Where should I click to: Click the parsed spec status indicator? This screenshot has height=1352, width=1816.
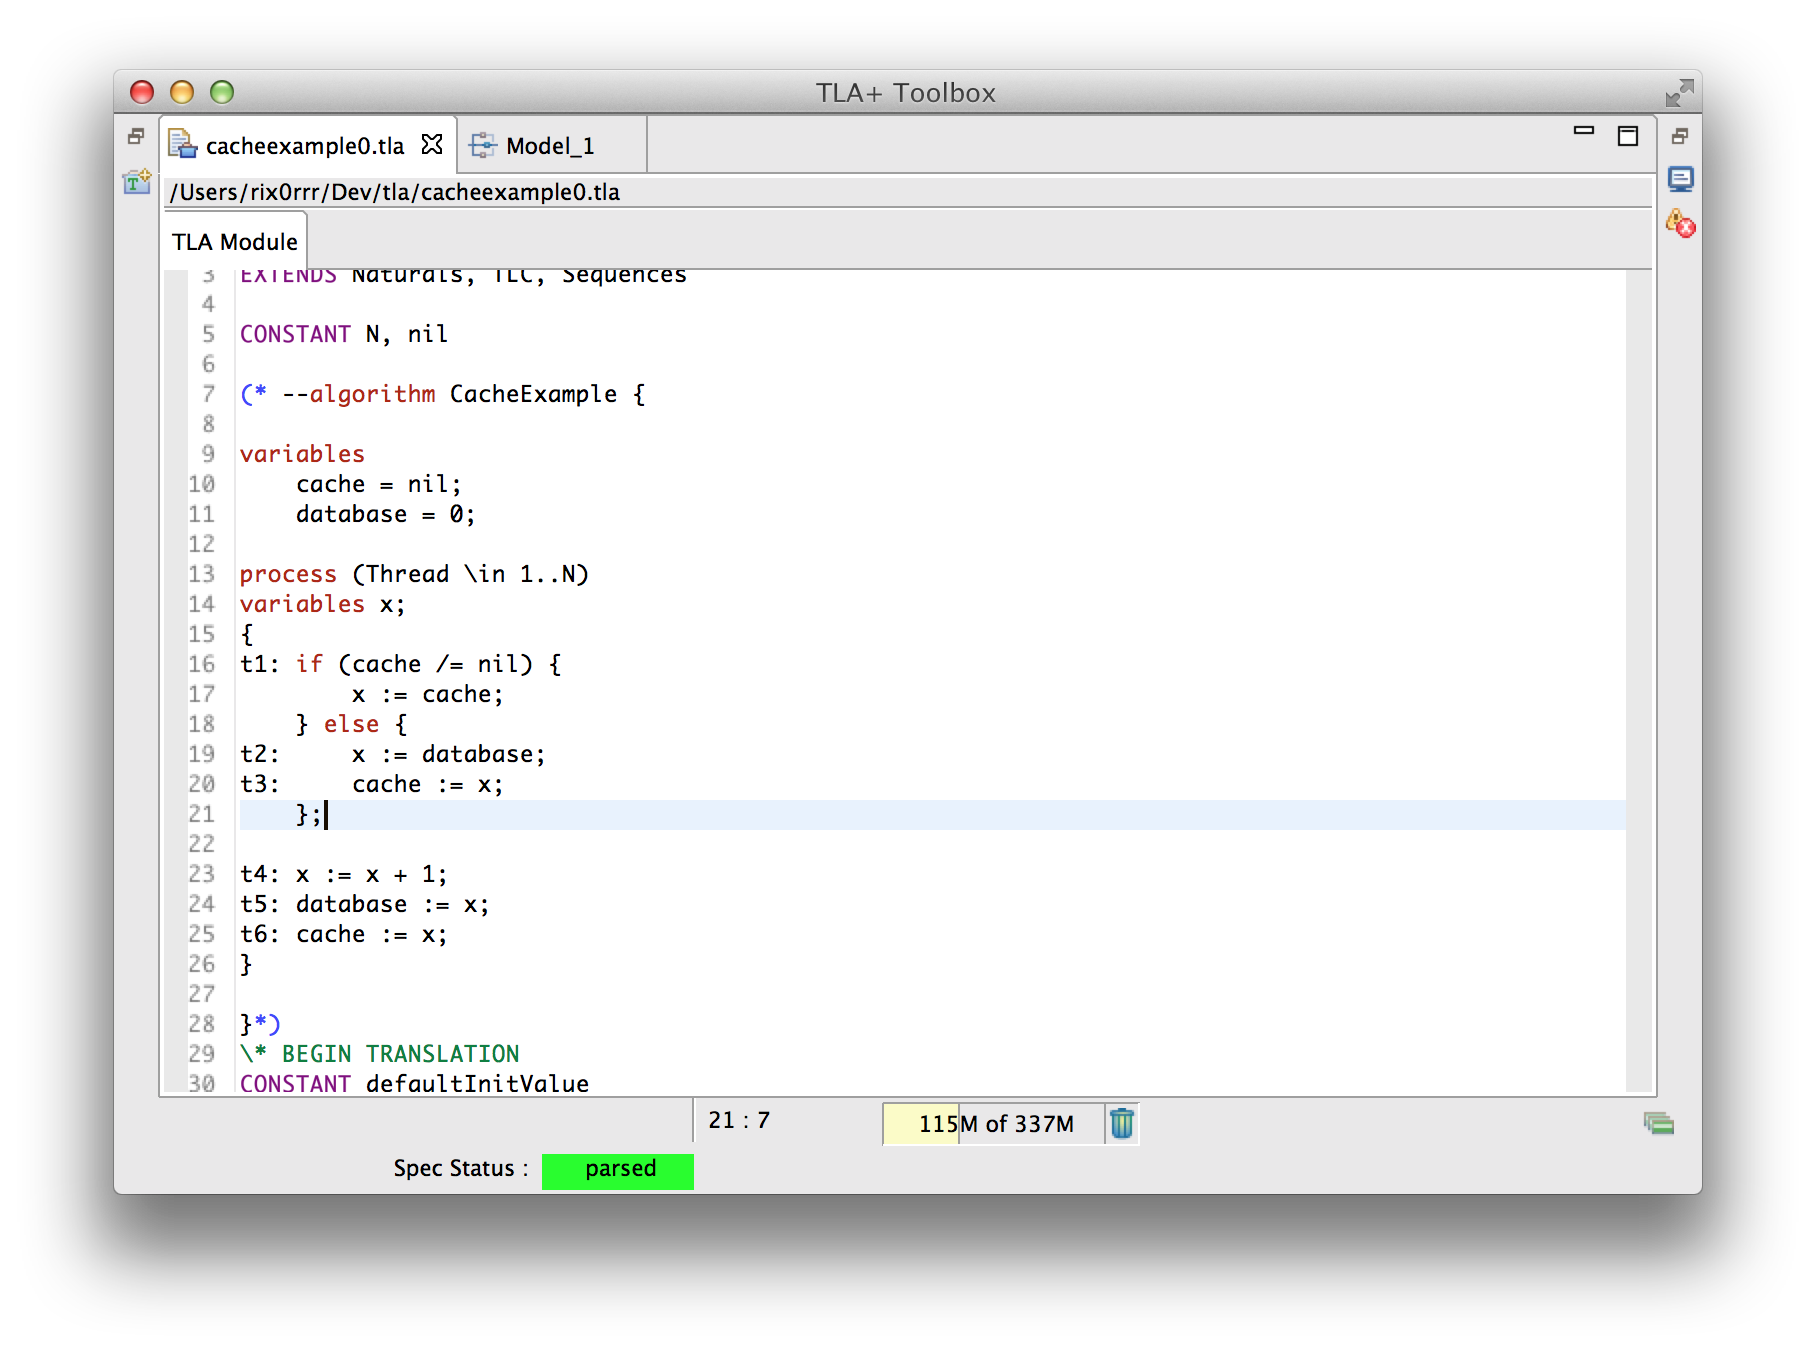(617, 1170)
